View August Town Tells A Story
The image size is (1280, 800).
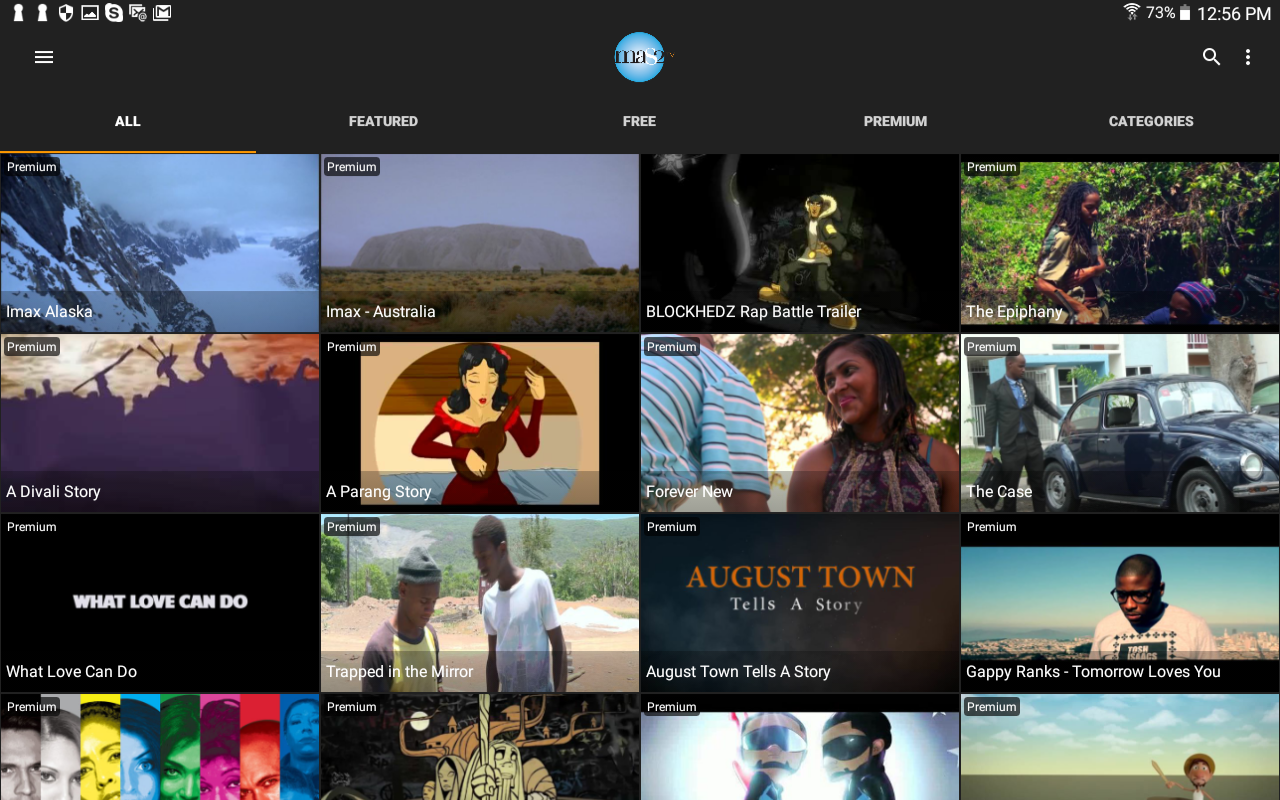(x=800, y=603)
